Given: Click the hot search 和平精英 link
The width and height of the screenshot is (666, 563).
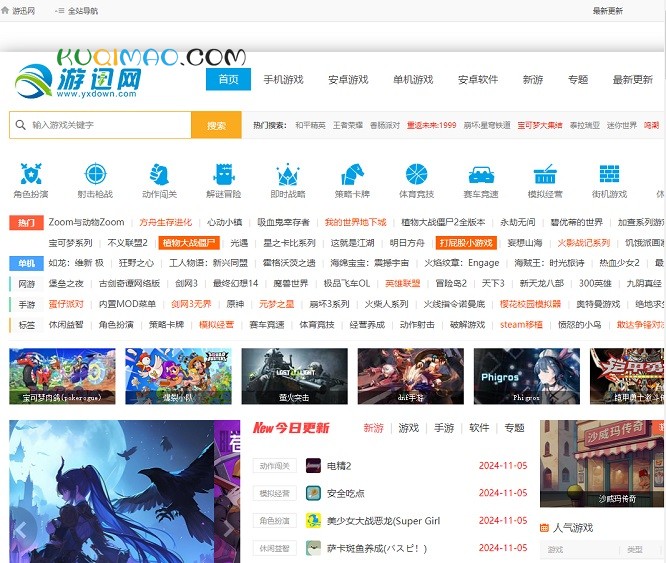Looking at the screenshot, I should coord(310,125).
